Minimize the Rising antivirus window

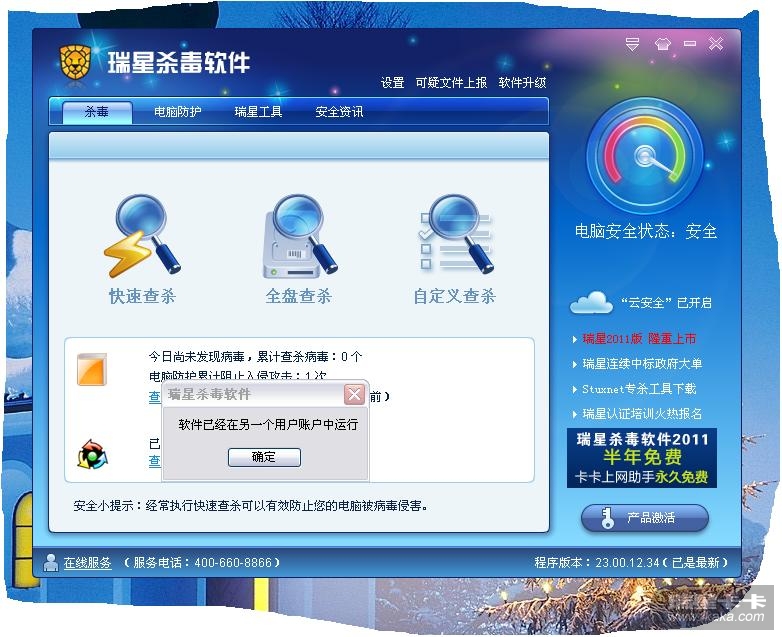click(690, 44)
